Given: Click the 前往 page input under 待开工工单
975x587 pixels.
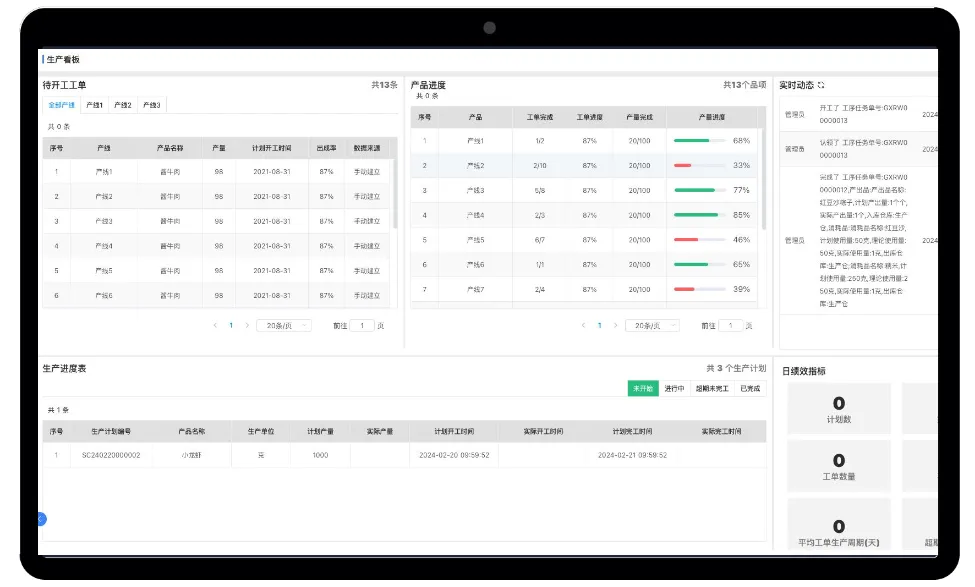Looking at the screenshot, I should pyautogui.click(x=362, y=325).
